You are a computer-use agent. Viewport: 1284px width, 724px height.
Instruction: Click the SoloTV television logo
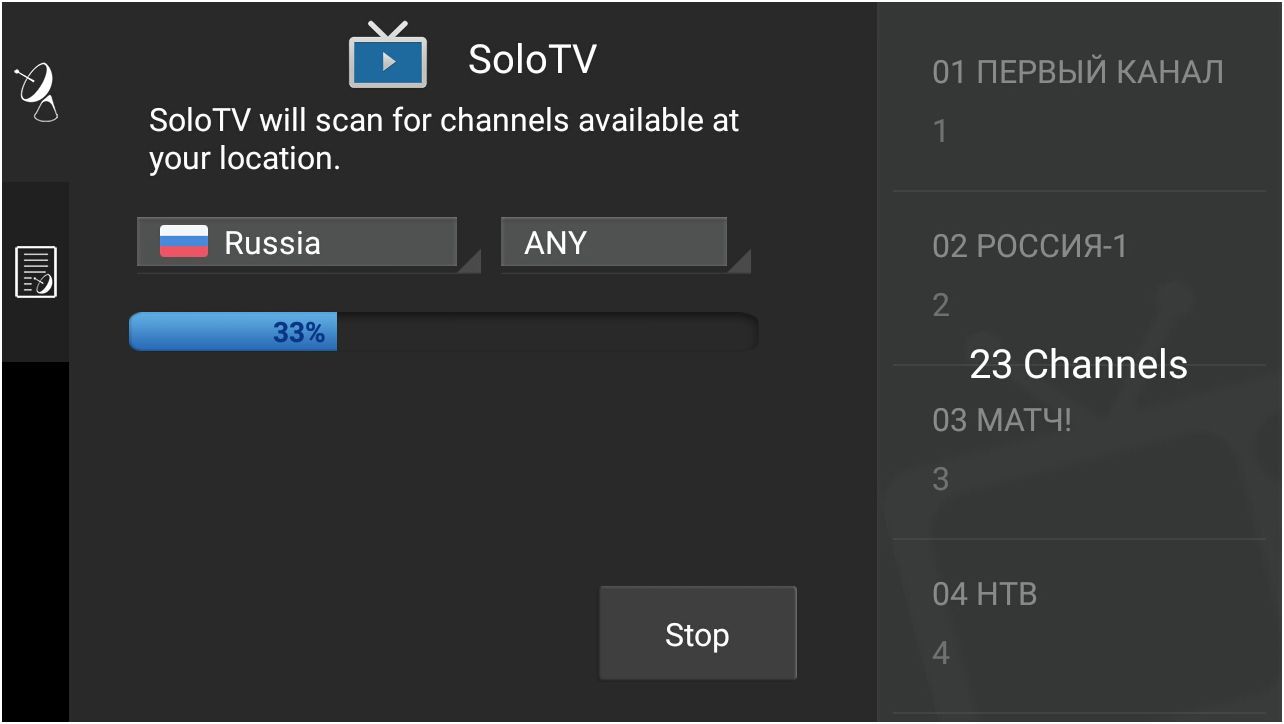click(389, 57)
